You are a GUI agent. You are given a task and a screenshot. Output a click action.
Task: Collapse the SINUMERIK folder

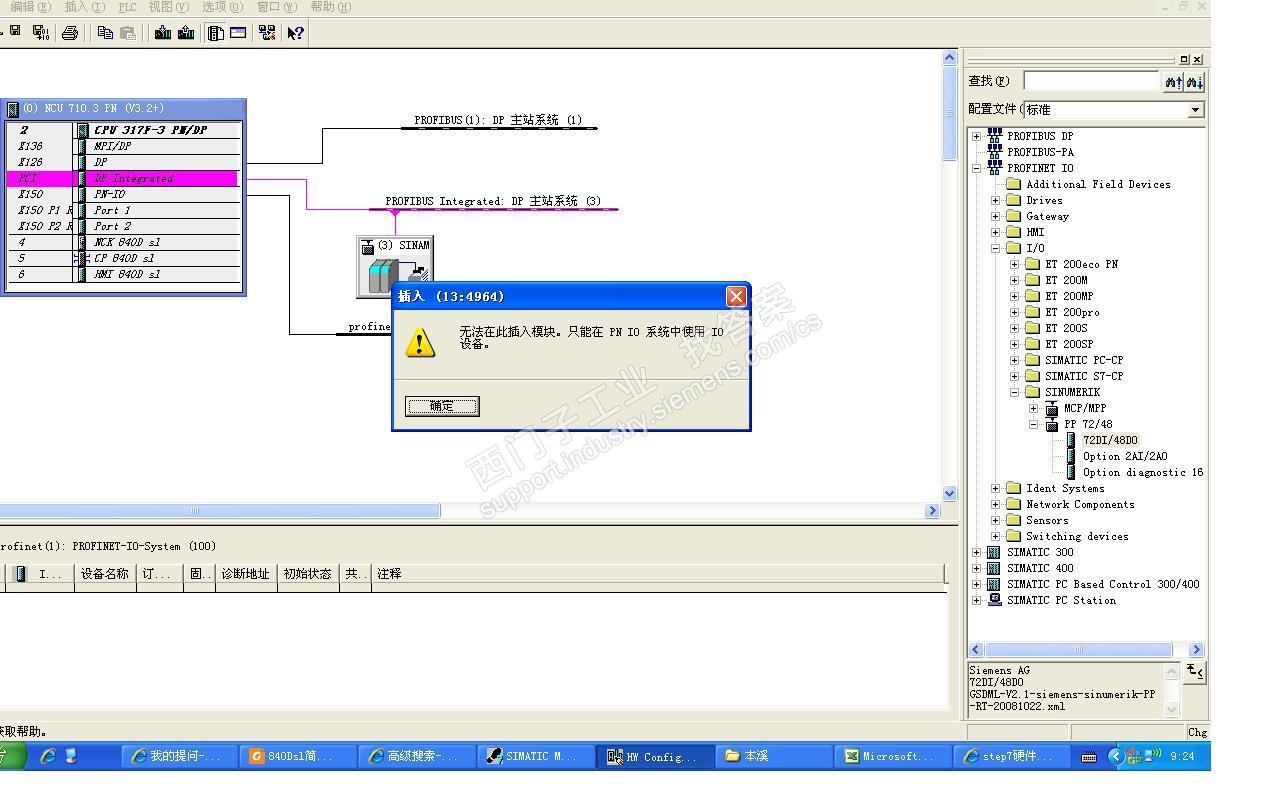[1014, 392]
